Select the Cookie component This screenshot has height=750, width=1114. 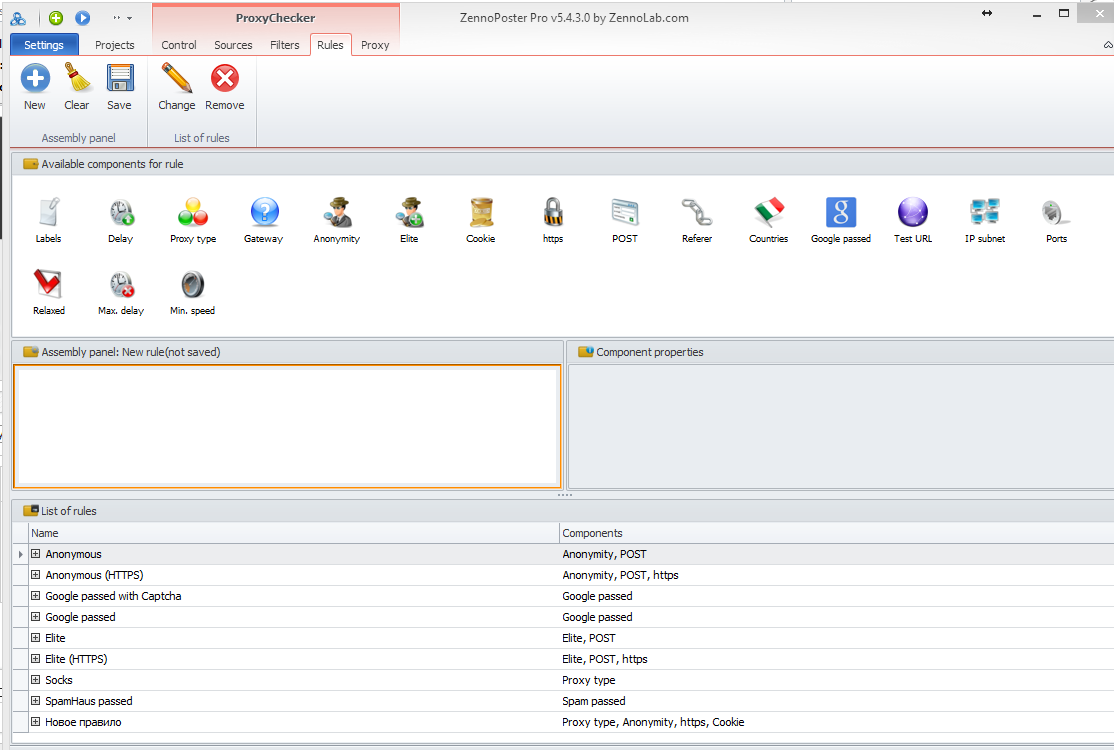(x=481, y=220)
